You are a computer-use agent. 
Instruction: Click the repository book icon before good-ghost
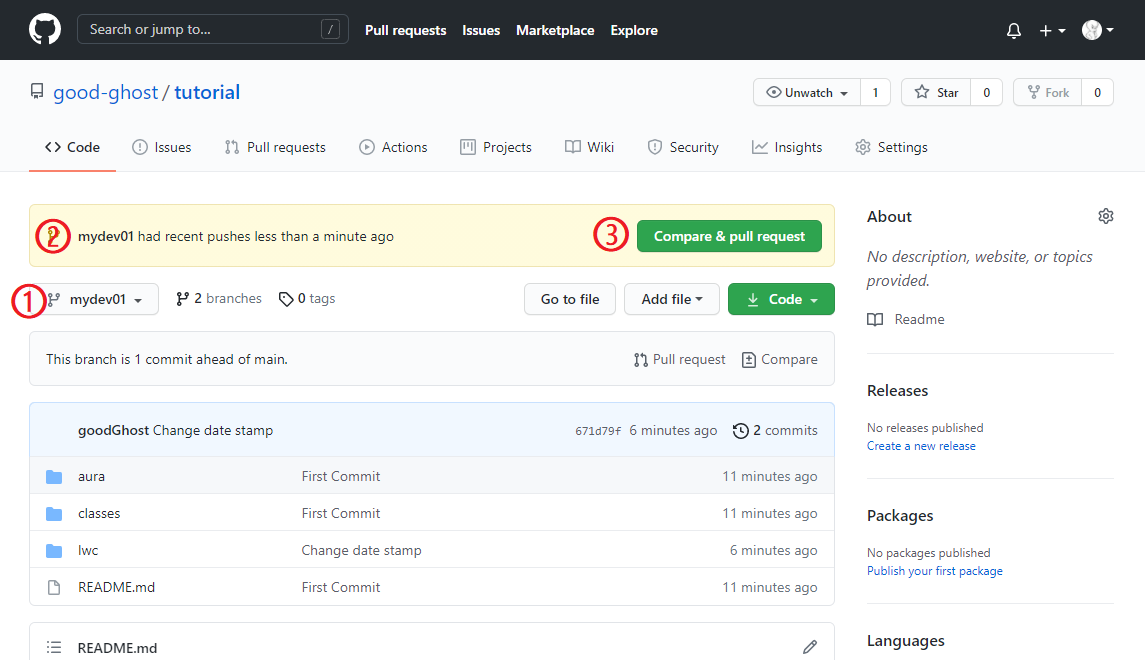(x=37, y=91)
